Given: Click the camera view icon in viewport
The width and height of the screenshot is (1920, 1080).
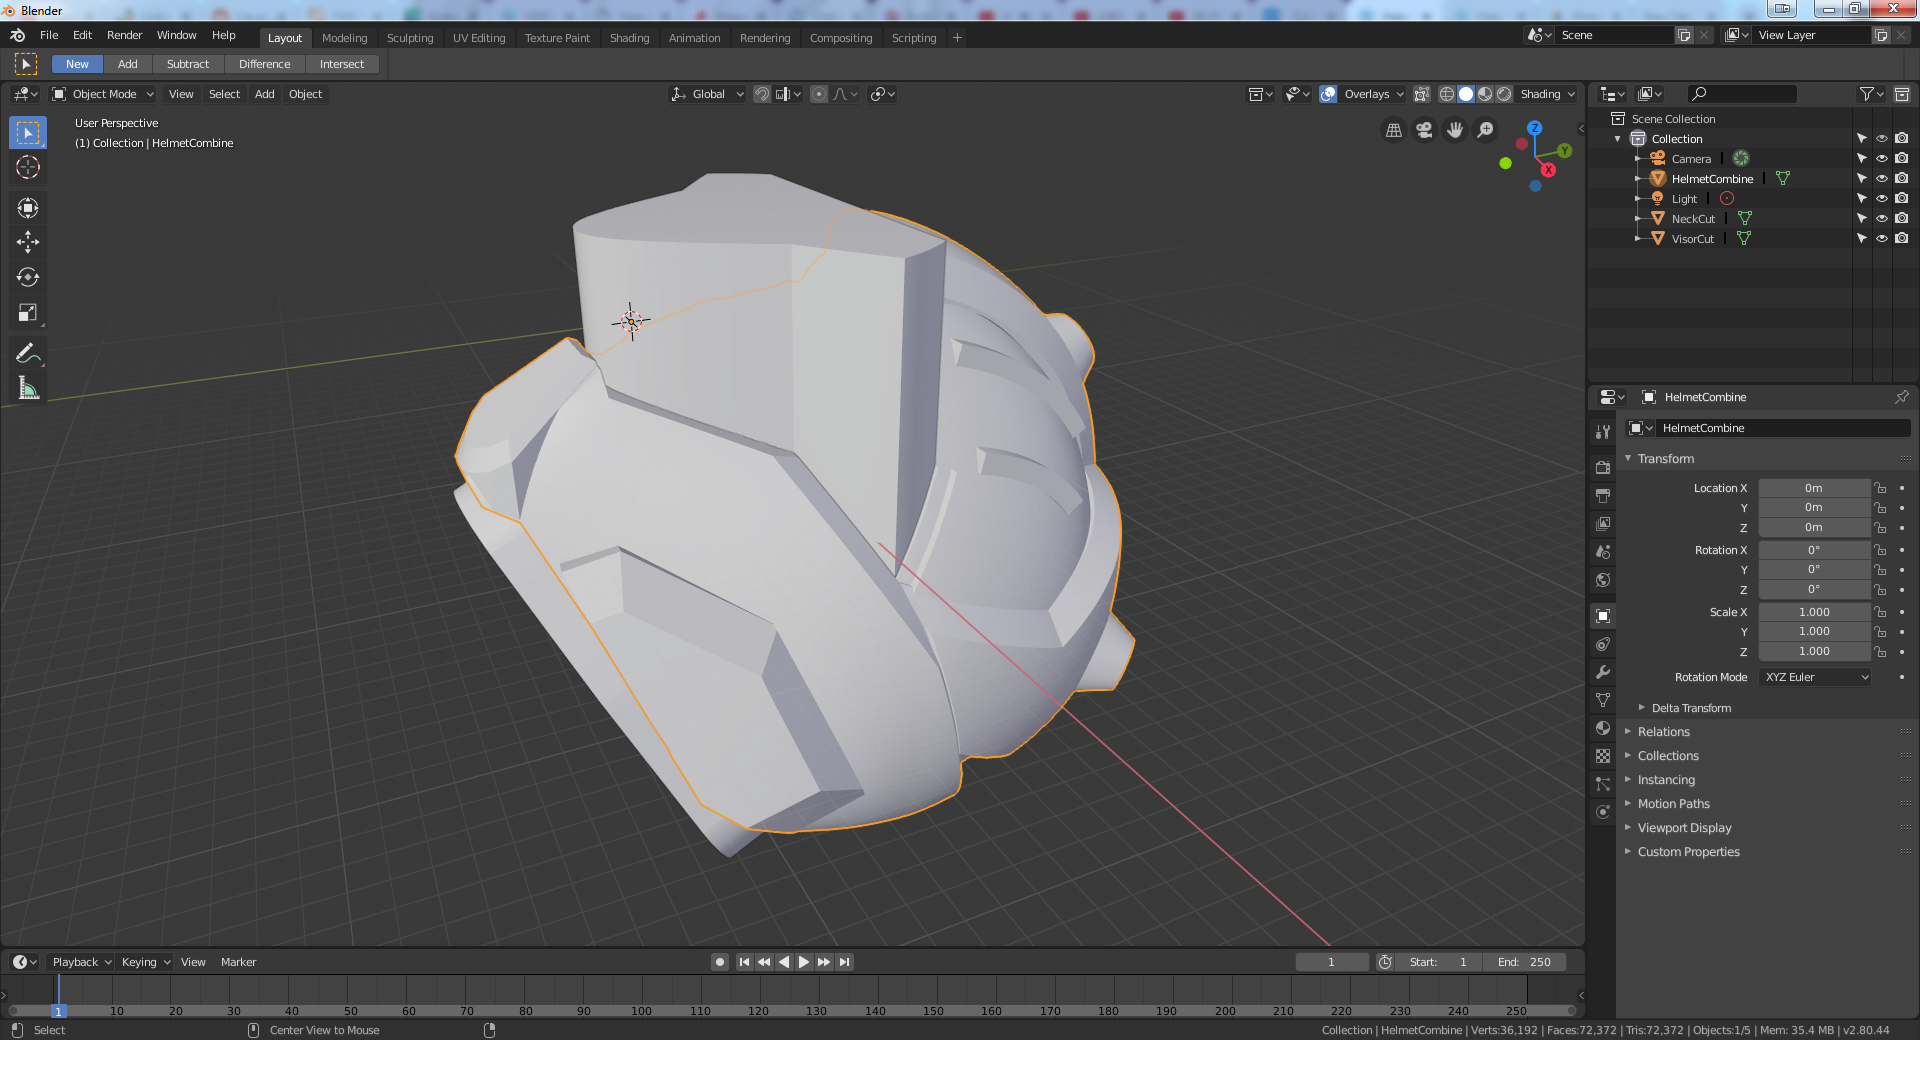Looking at the screenshot, I should 1424,130.
